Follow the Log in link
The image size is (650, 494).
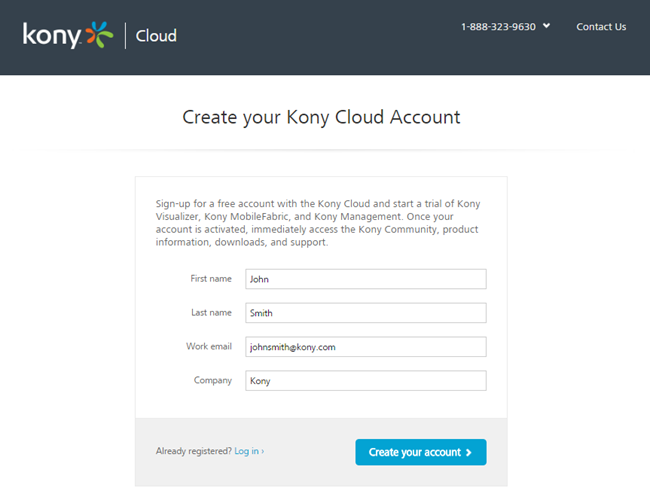247,452
